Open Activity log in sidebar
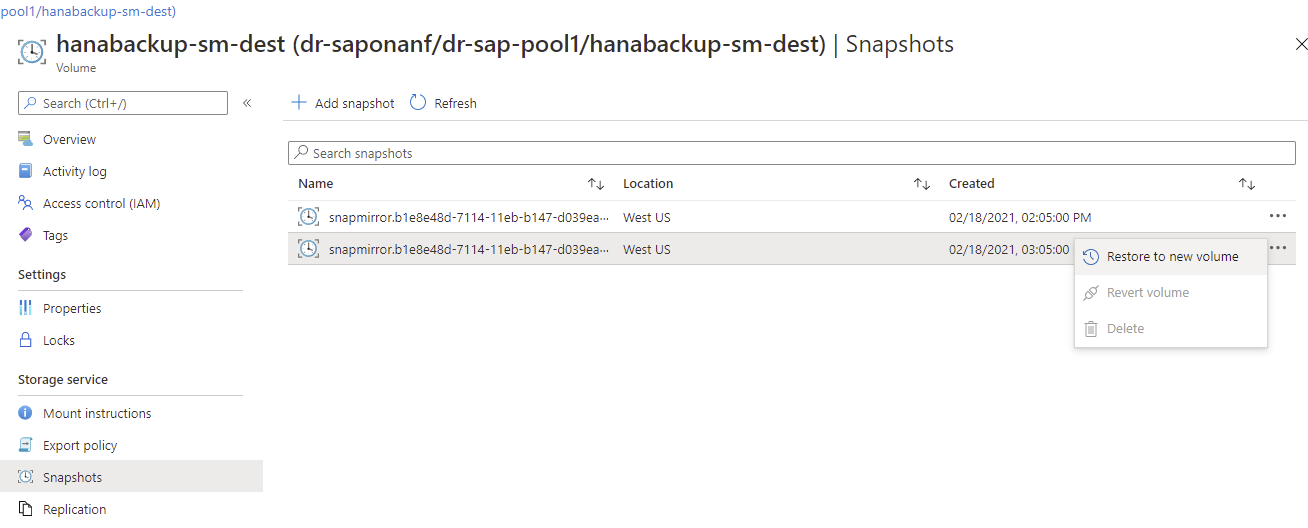Image resolution: width=1308 pixels, height=528 pixels. [74, 171]
